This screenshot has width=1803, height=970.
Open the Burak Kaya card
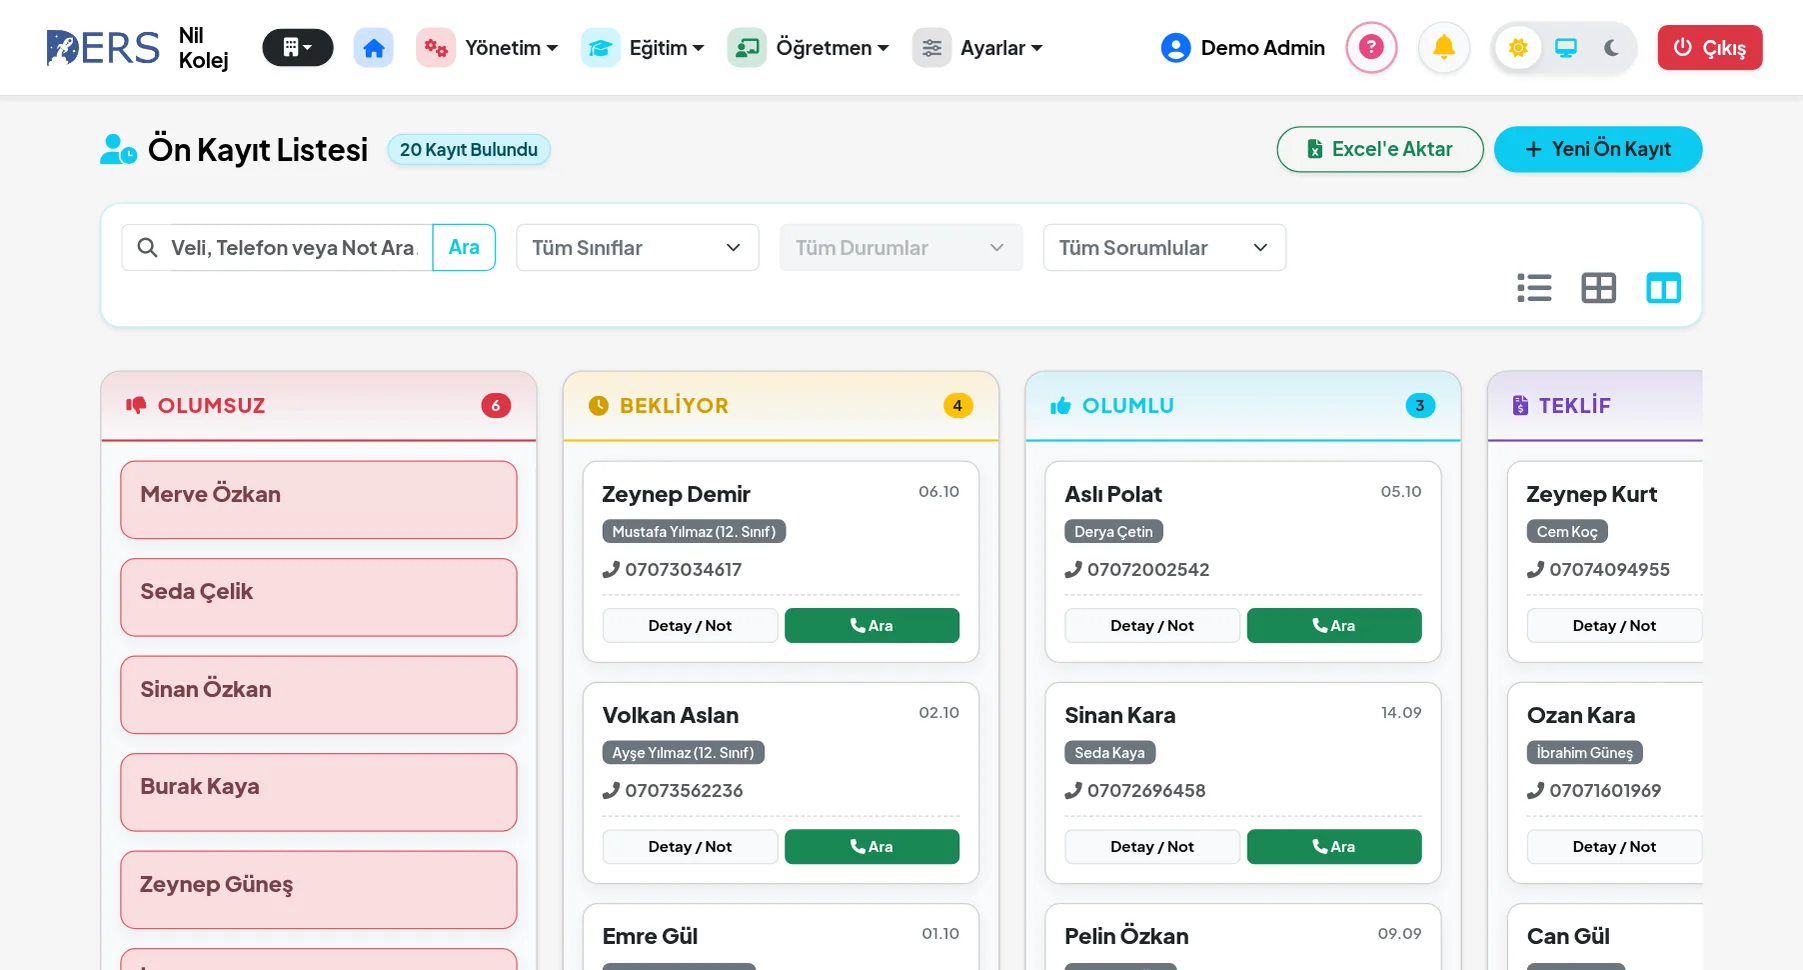(x=318, y=792)
